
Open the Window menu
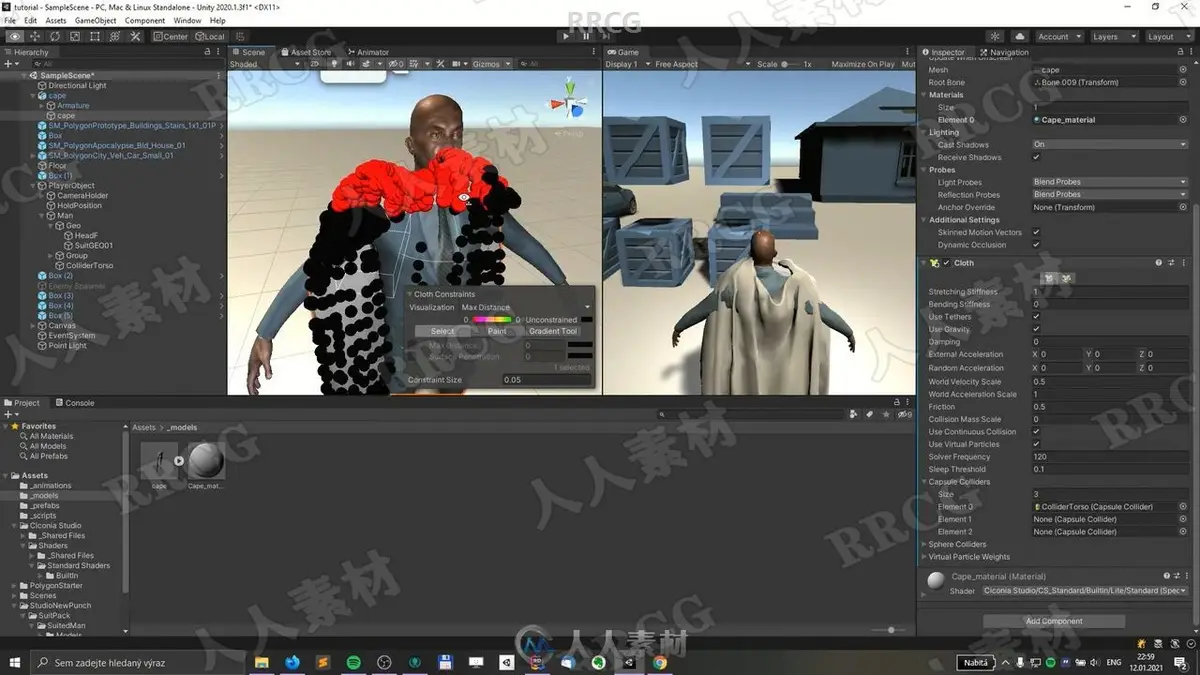tap(187, 20)
